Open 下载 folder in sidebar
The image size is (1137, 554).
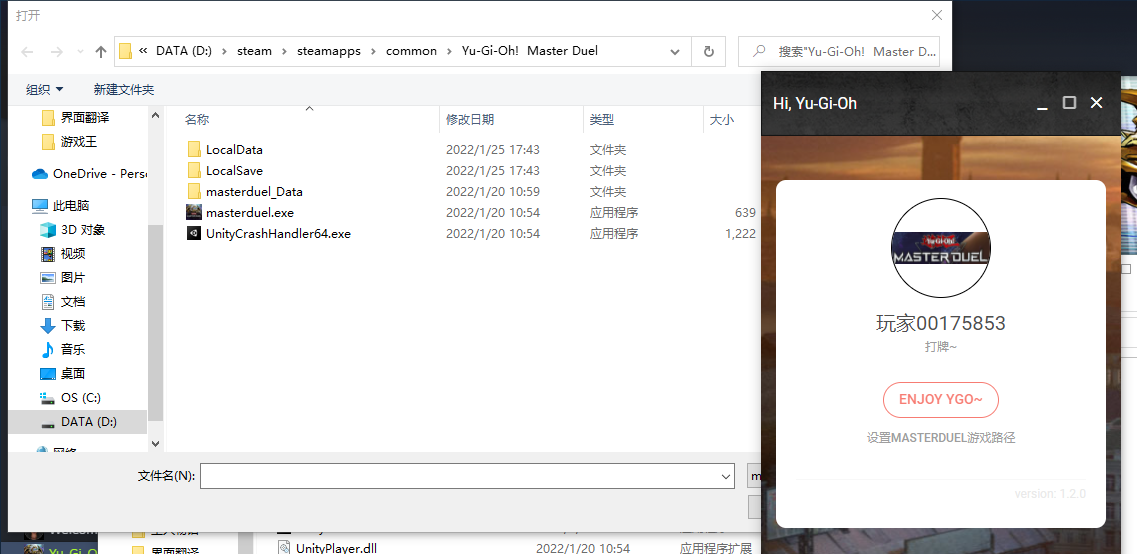tap(63, 326)
